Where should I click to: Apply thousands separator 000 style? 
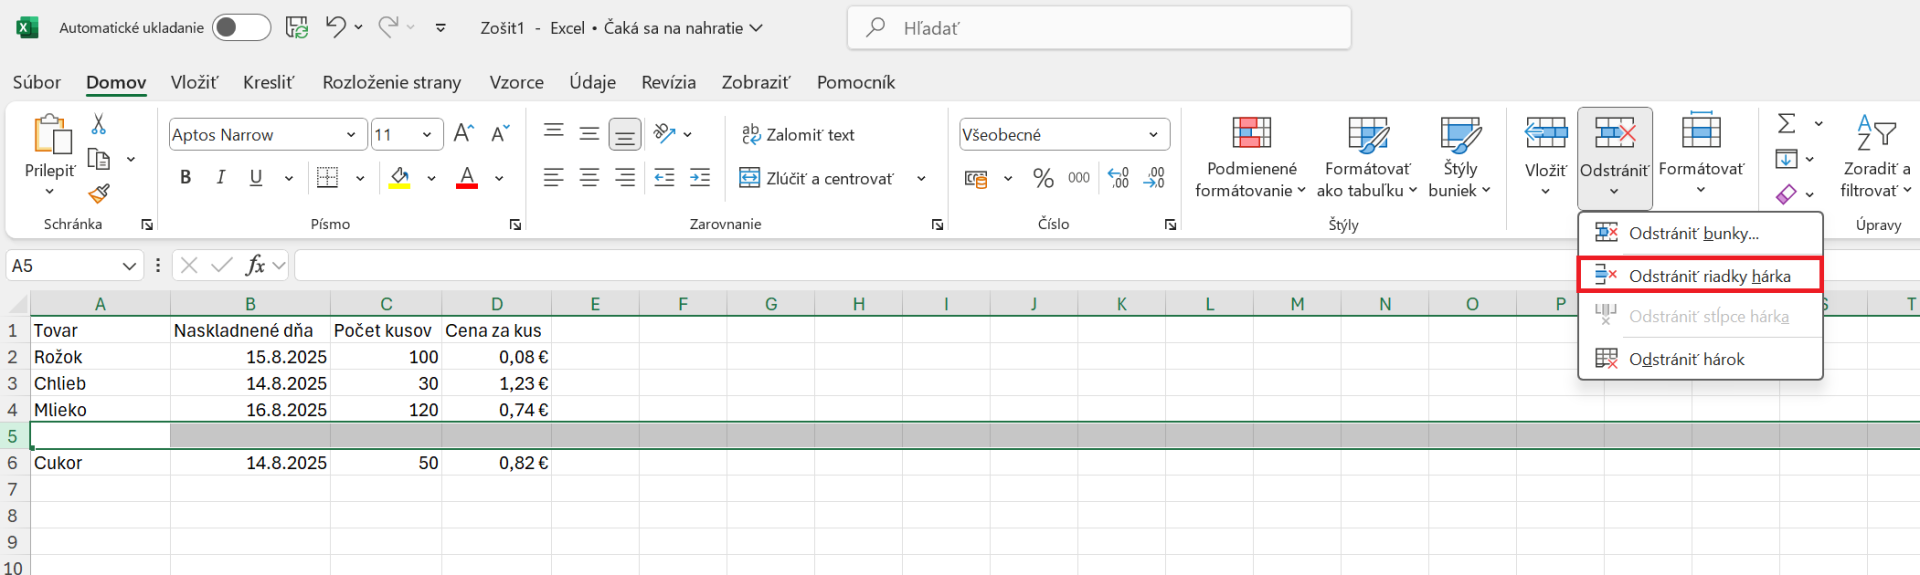click(x=1079, y=178)
